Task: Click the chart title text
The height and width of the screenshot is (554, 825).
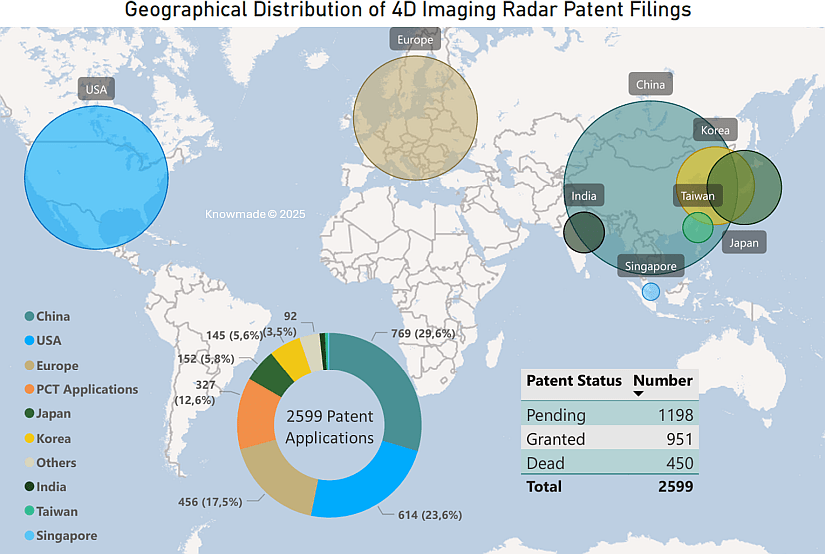Action: (408, 10)
